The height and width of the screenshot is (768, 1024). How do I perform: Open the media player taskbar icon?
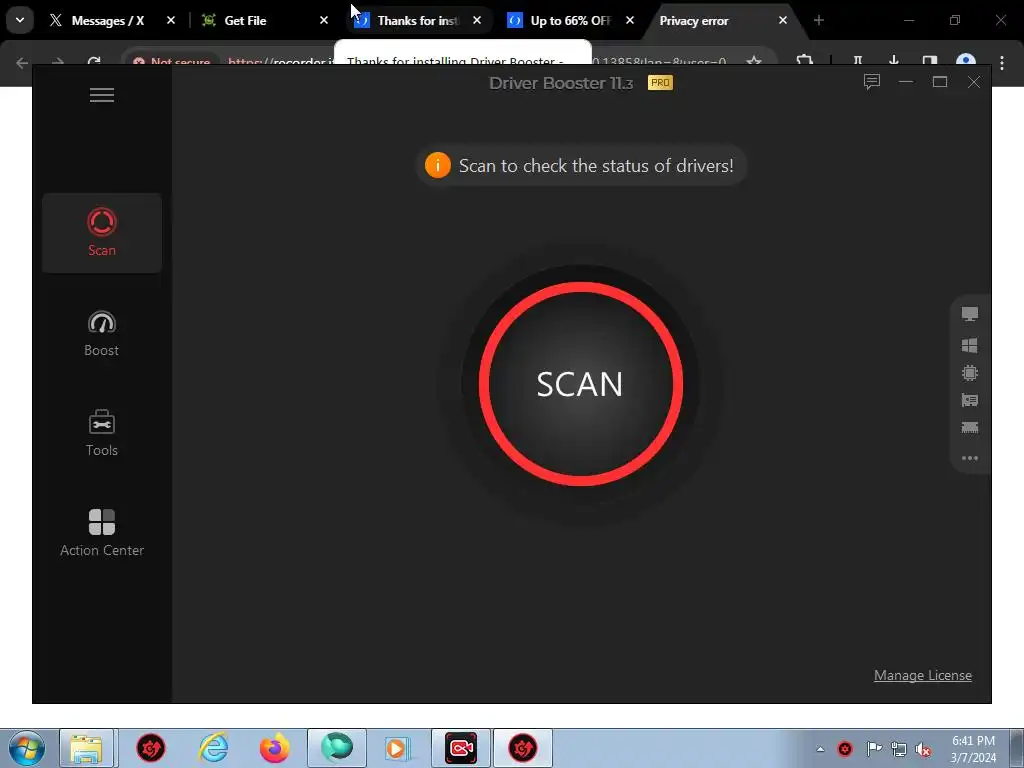click(x=397, y=748)
